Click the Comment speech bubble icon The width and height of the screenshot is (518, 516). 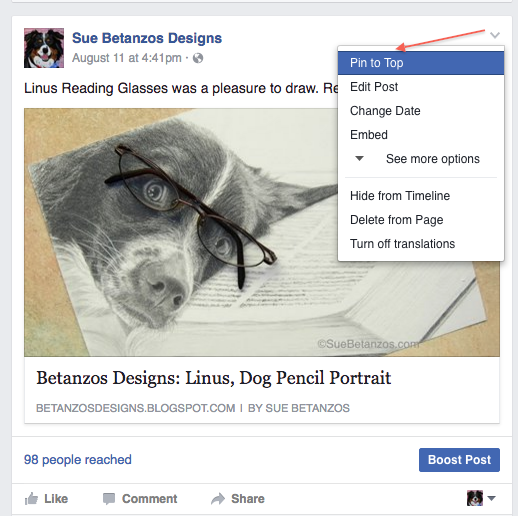pyautogui.click(x=109, y=499)
